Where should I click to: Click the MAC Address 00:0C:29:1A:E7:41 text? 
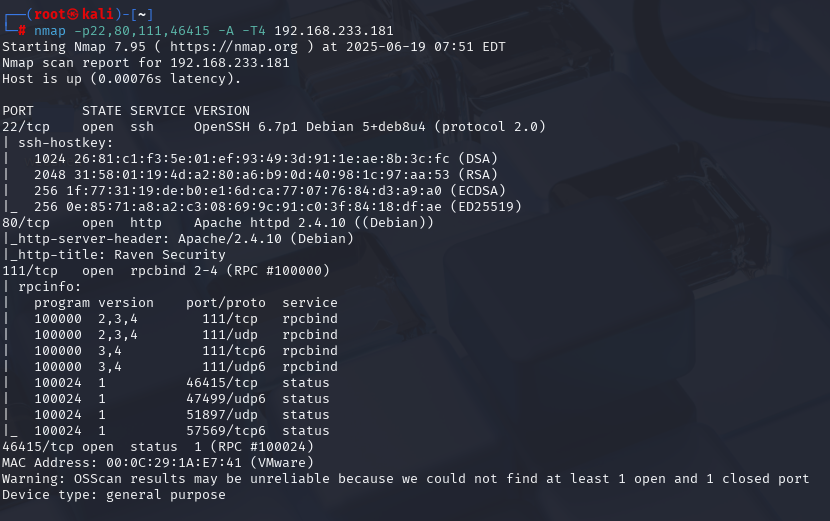[x=158, y=462]
